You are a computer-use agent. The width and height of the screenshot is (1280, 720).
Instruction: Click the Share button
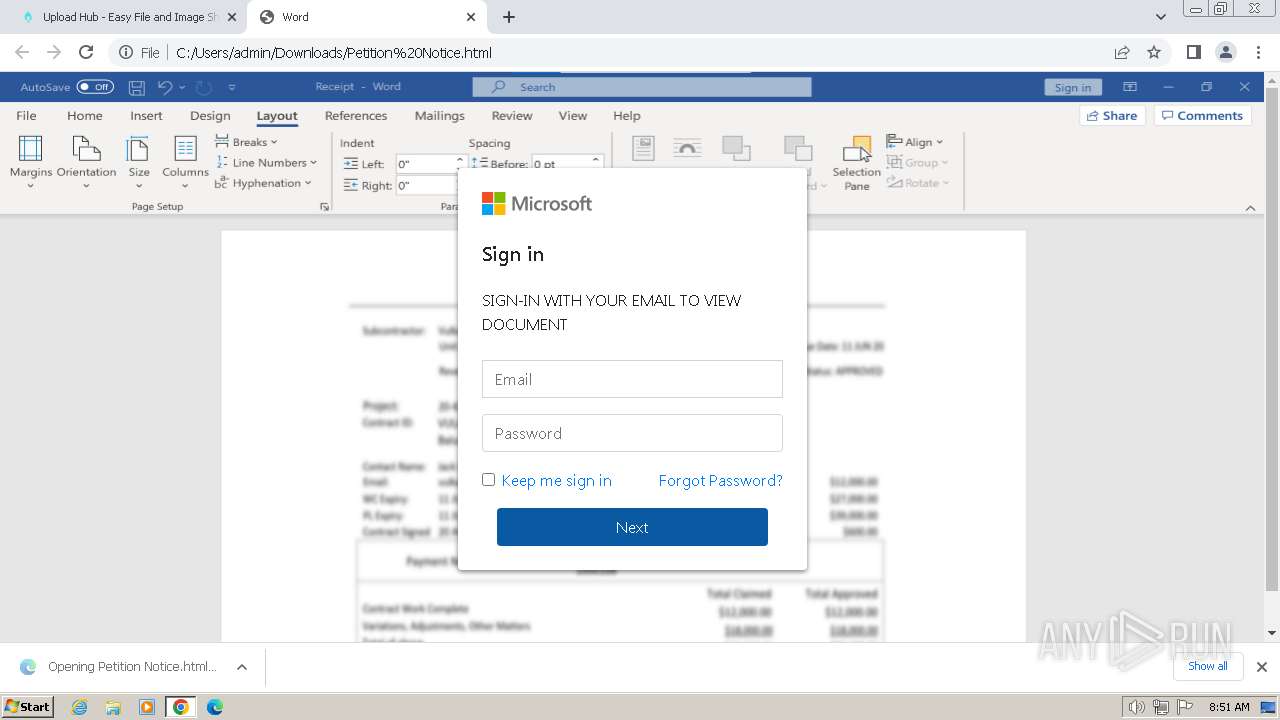click(1112, 115)
